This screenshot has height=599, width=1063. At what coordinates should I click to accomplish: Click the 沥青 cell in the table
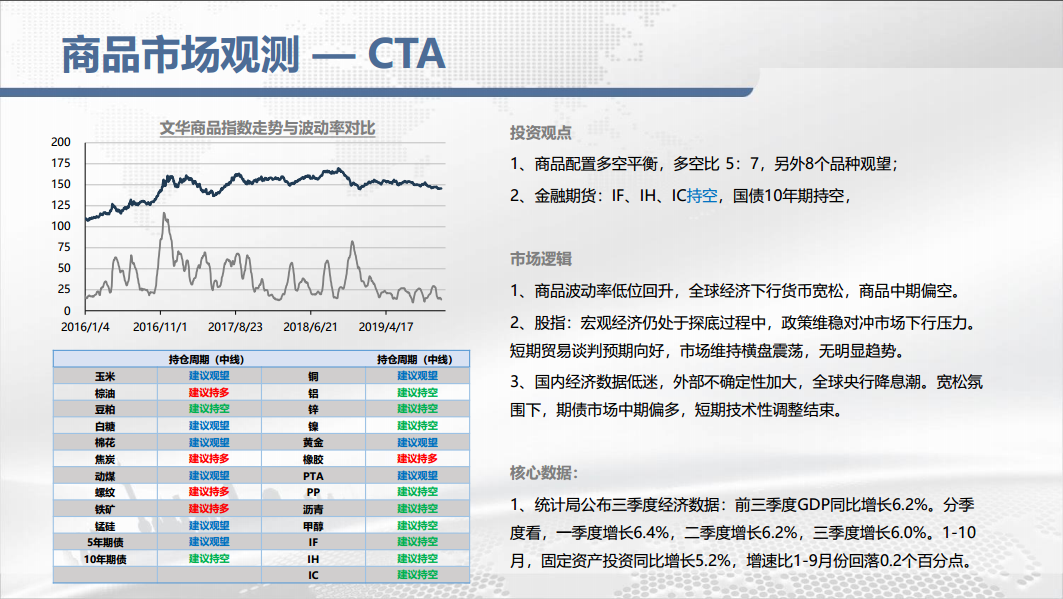coord(313,509)
